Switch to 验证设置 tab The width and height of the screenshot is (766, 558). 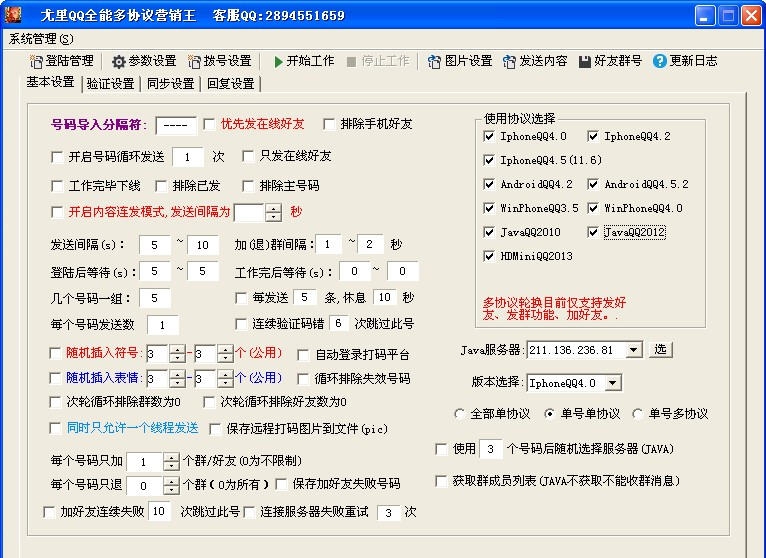pos(110,84)
